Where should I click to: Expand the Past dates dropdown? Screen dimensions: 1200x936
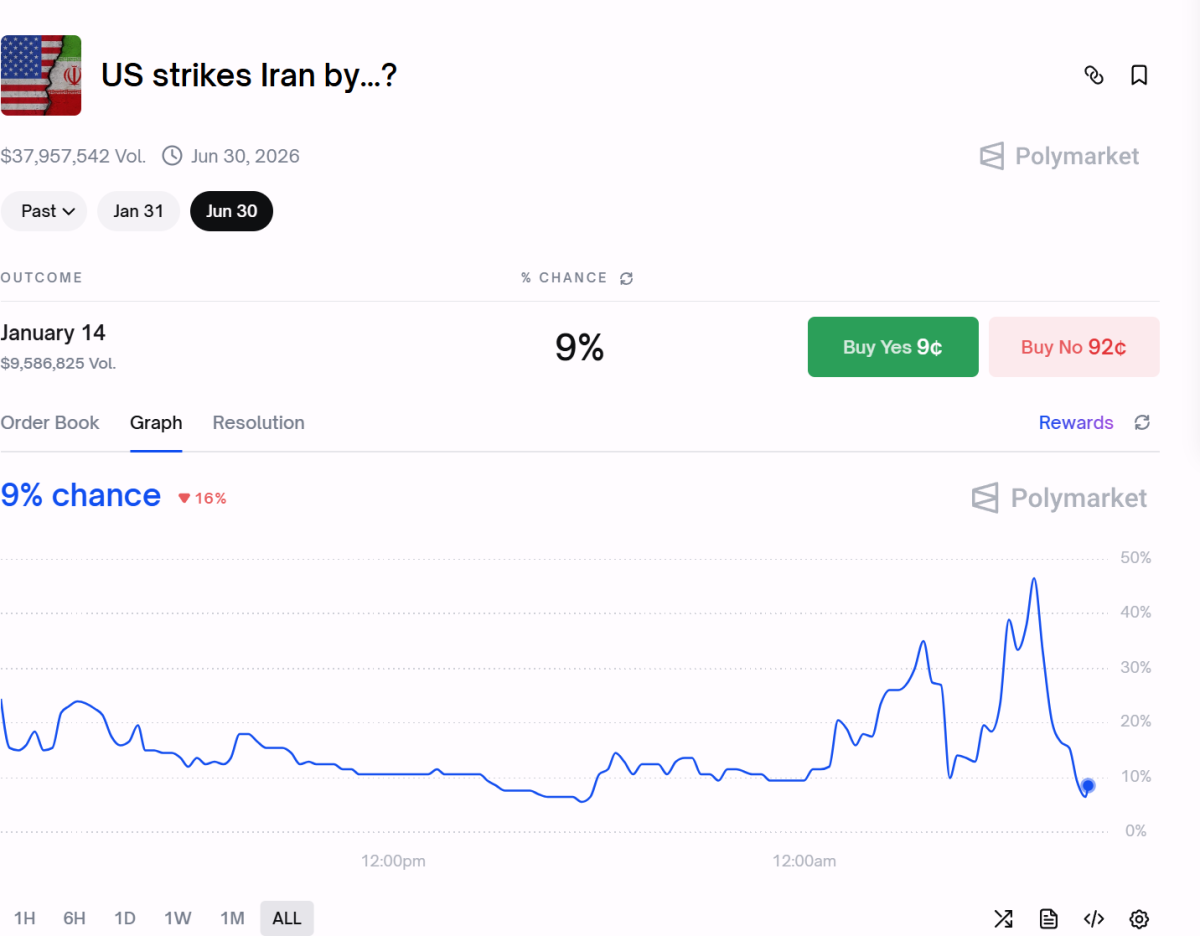coord(44,211)
